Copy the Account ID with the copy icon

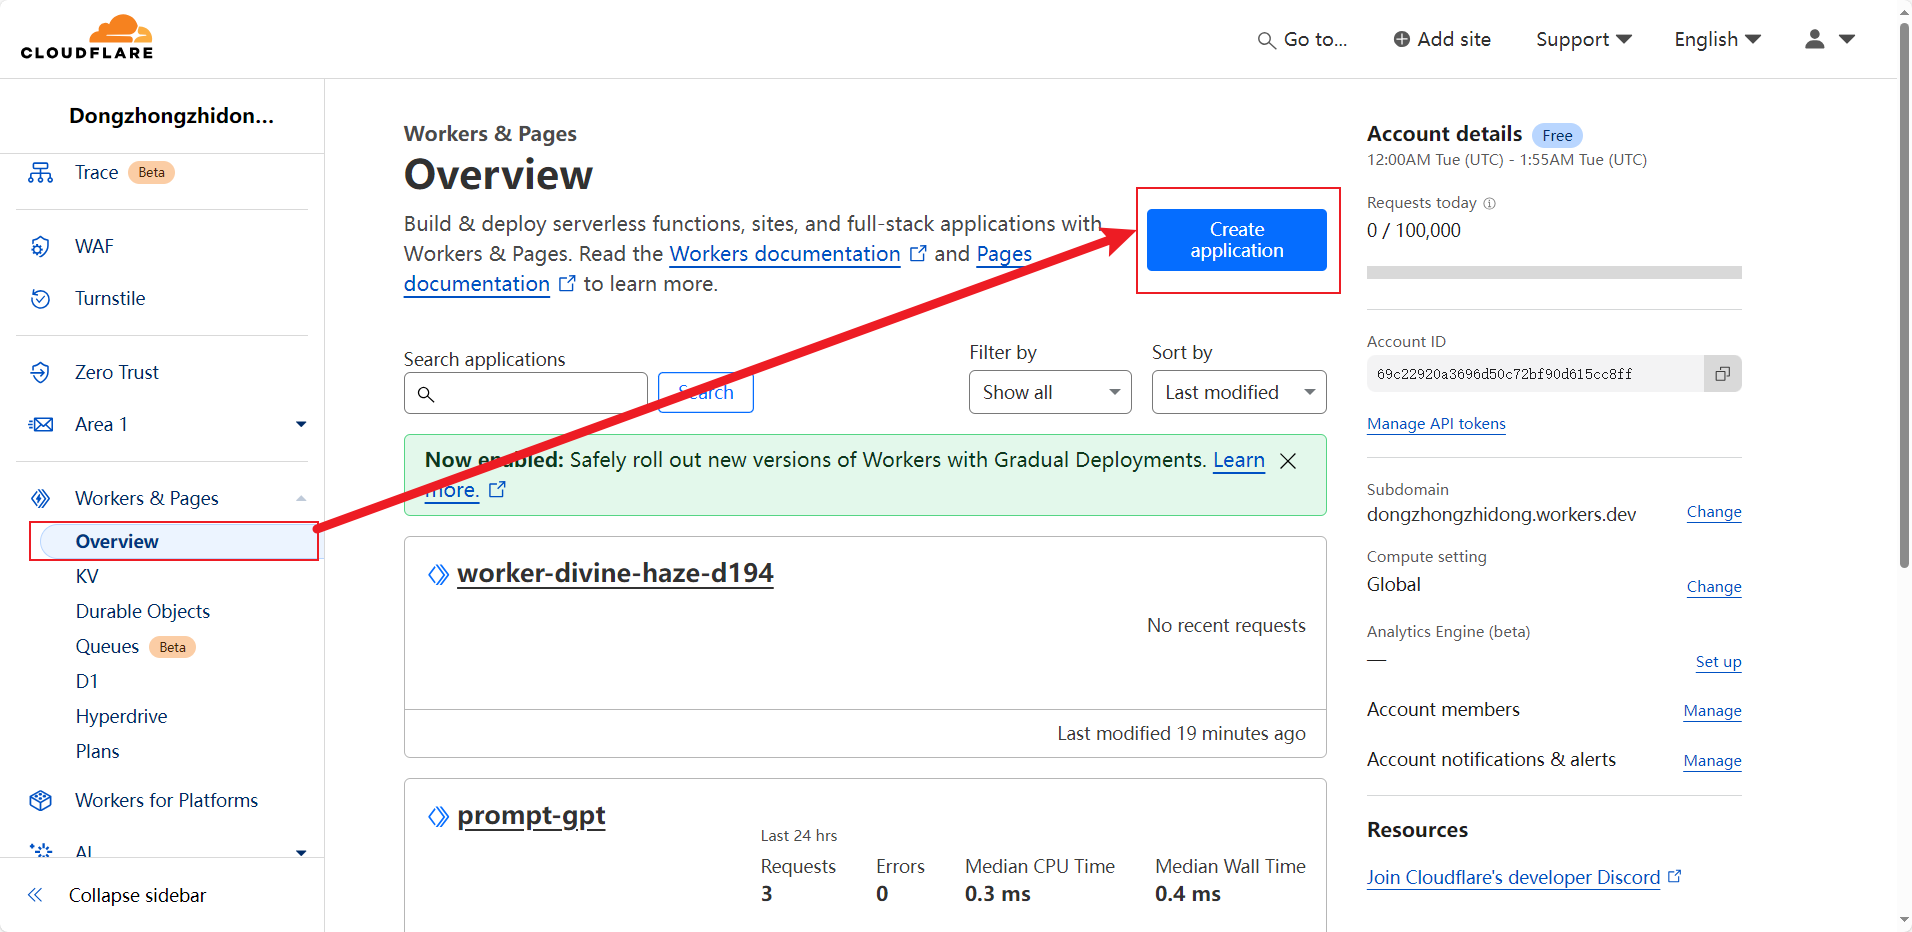[x=1722, y=373]
